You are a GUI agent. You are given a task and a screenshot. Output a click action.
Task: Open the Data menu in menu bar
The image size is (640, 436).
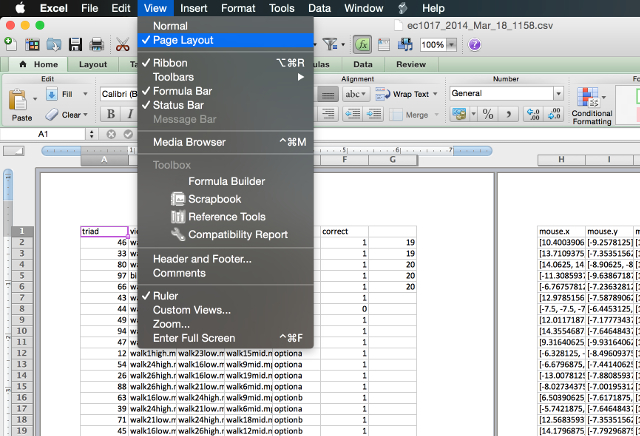pos(319,8)
